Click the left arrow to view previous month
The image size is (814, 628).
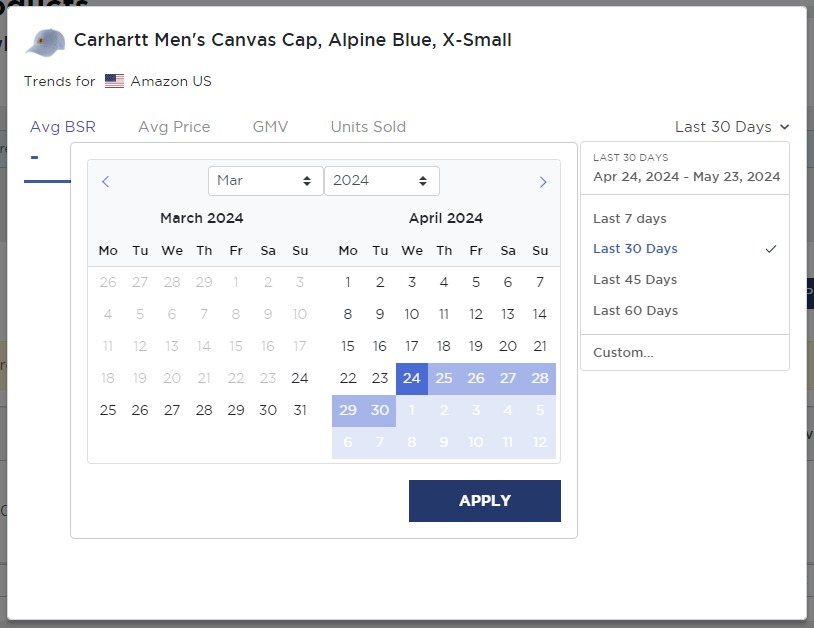coord(106,181)
